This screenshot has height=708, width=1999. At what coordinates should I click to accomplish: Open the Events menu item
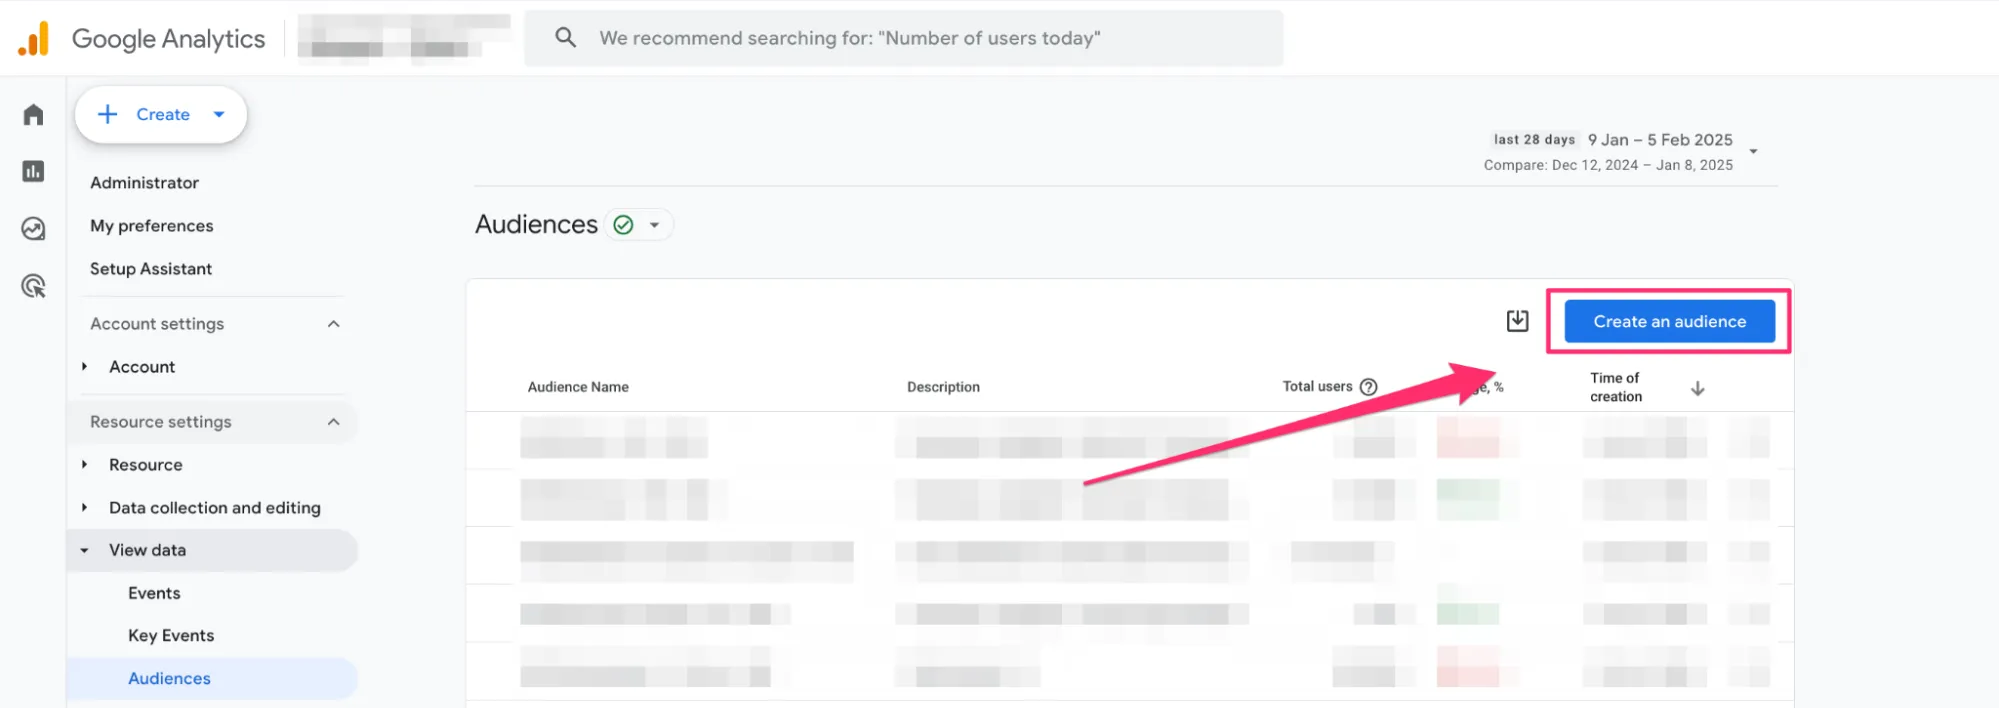[154, 593]
